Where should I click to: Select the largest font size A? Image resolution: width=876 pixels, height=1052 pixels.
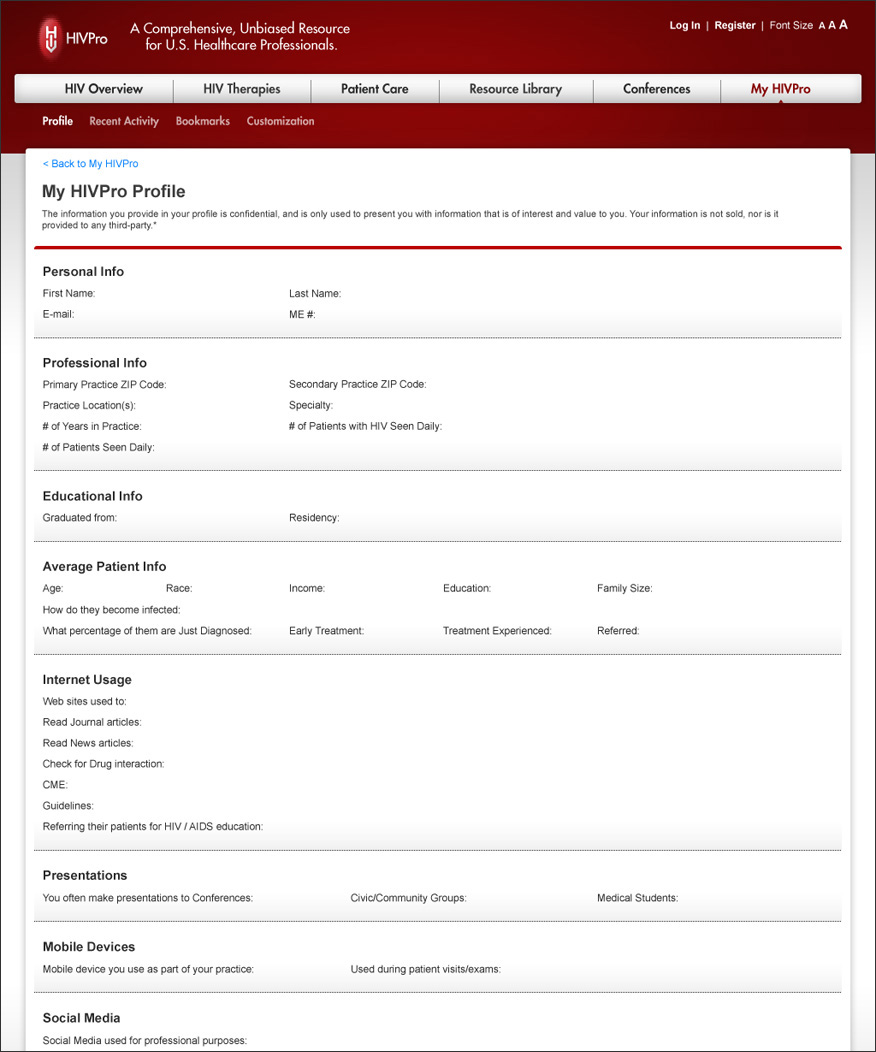tap(843, 24)
